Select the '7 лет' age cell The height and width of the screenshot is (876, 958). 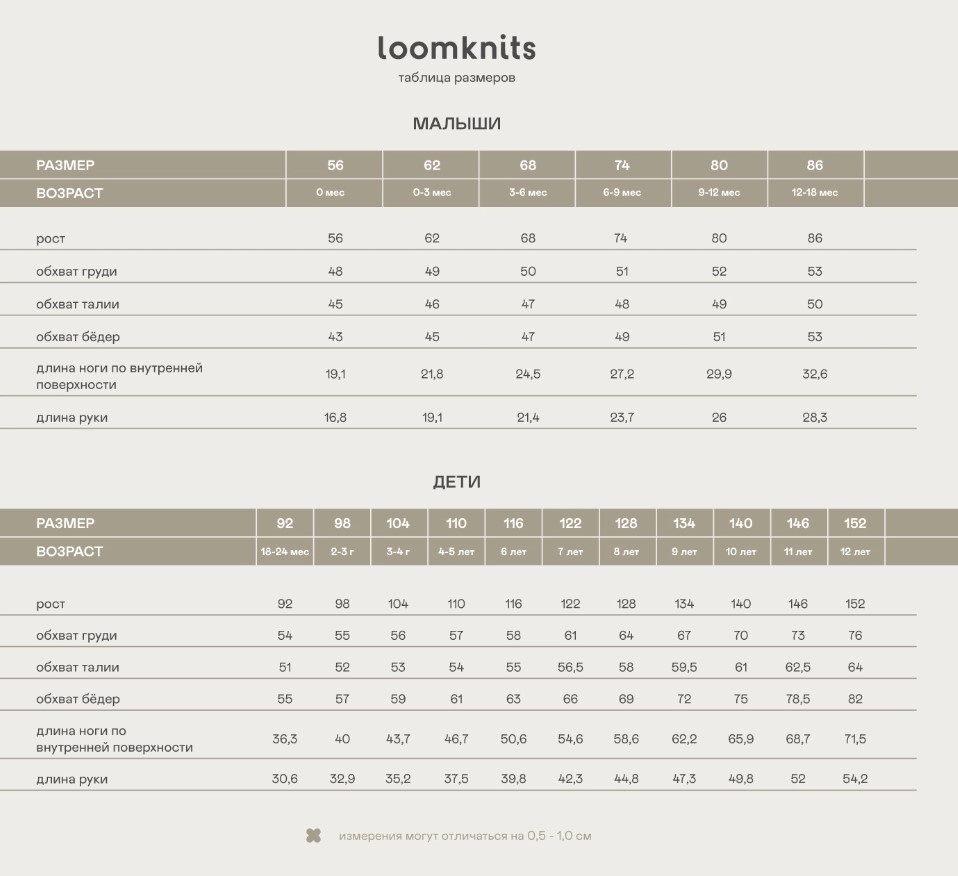[570, 552]
